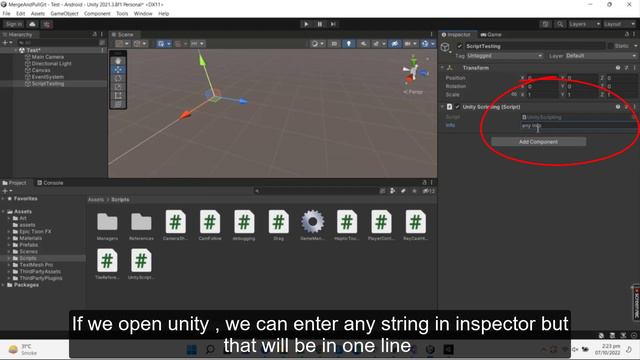Open the Layers dropdown in top toolbar
The height and width of the screenshot is (360, 640).
pos(584,24)
